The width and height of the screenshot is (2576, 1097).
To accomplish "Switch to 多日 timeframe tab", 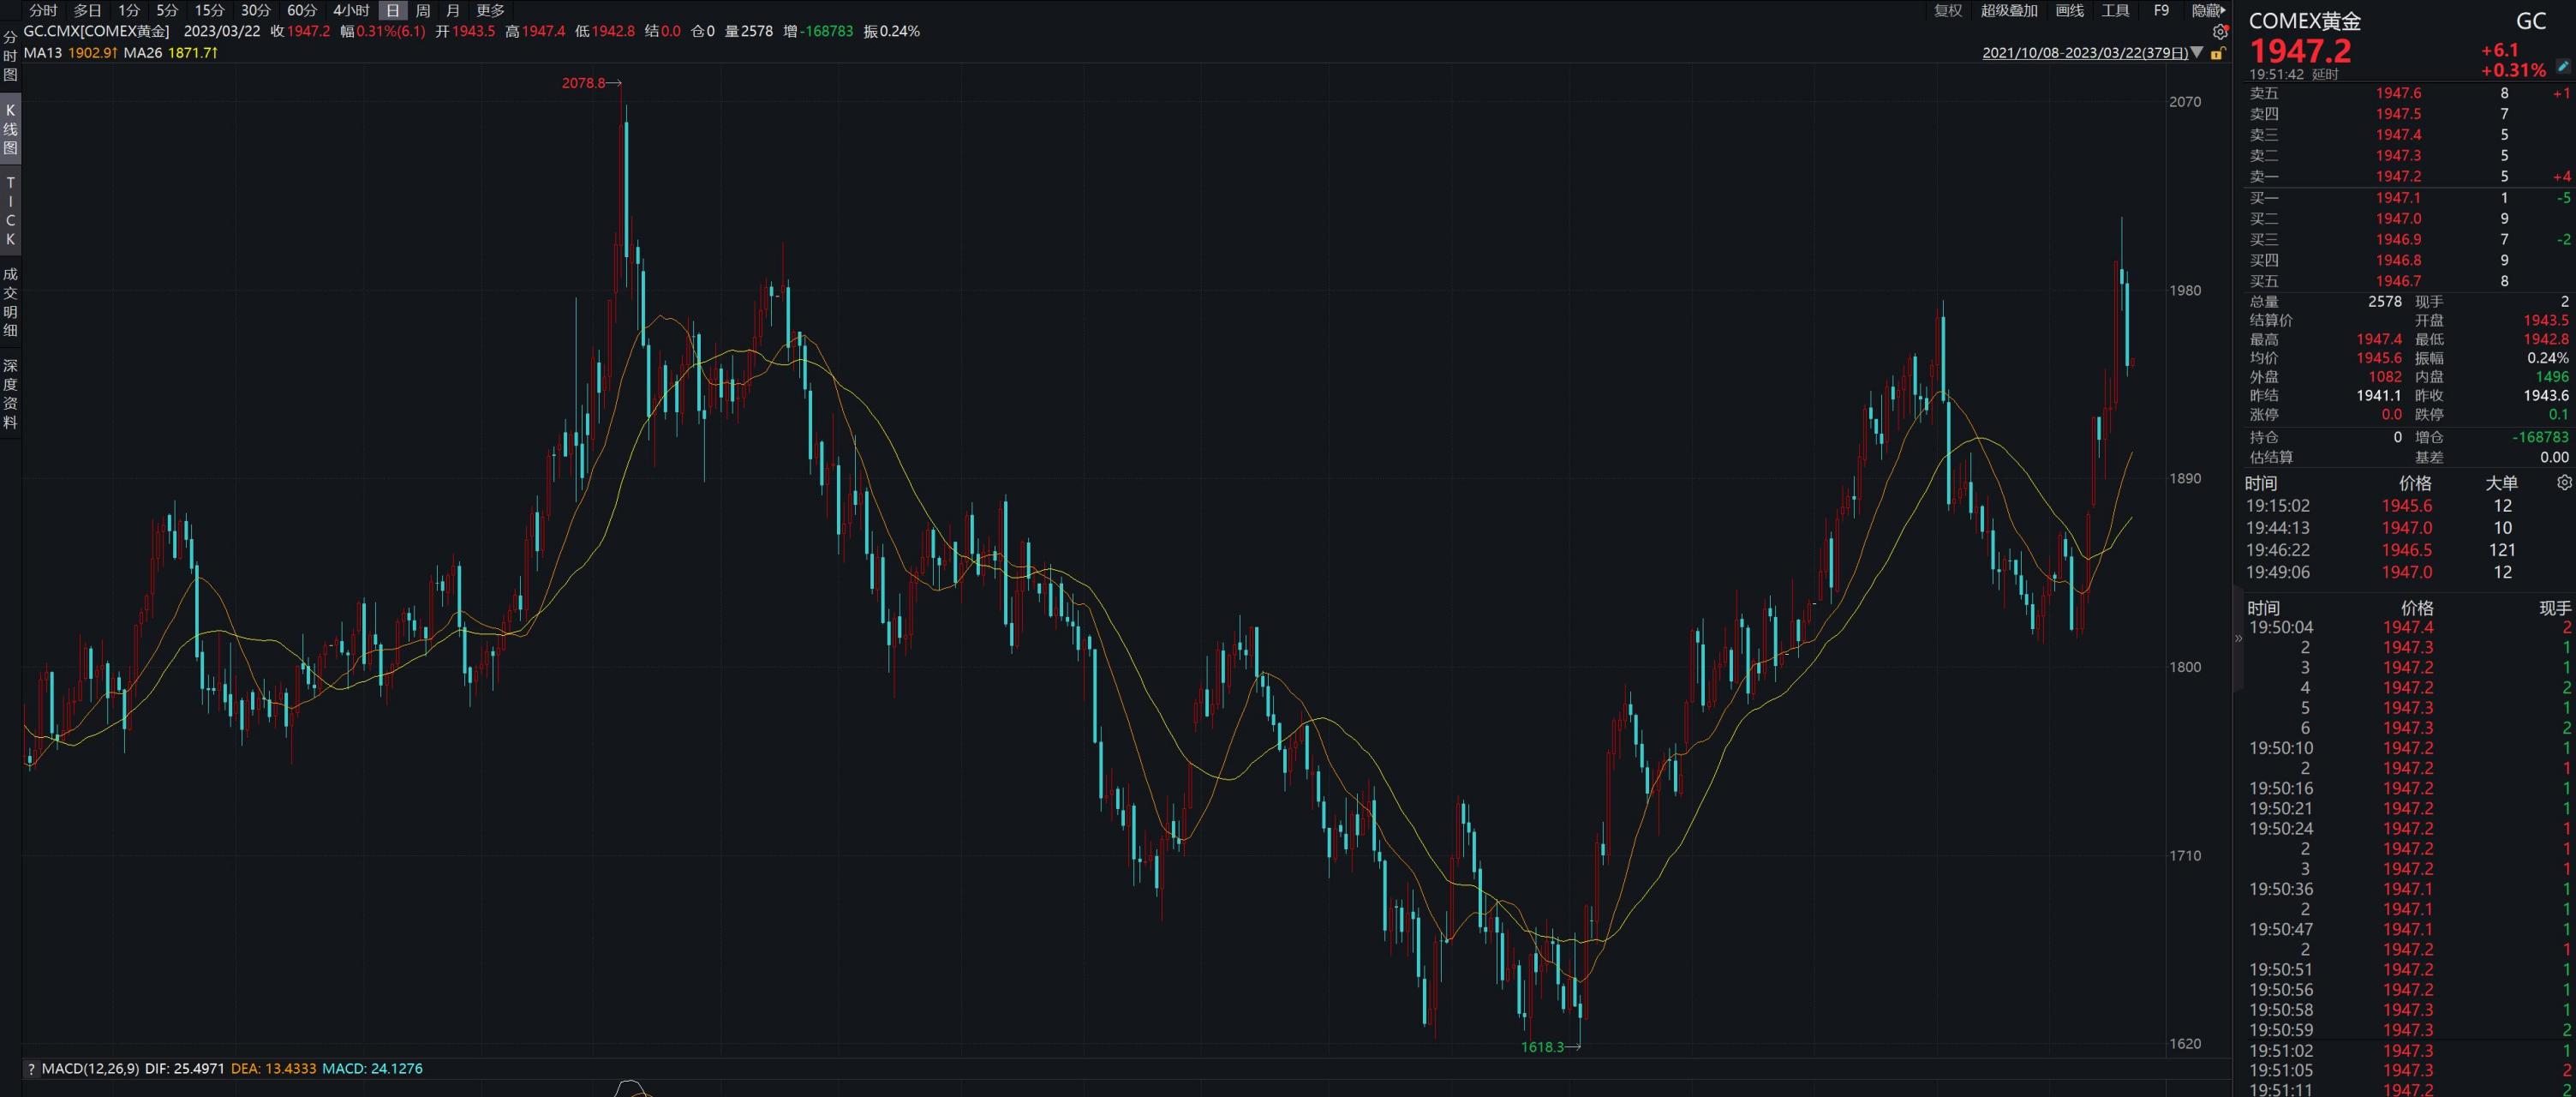I will click(88, 11).
